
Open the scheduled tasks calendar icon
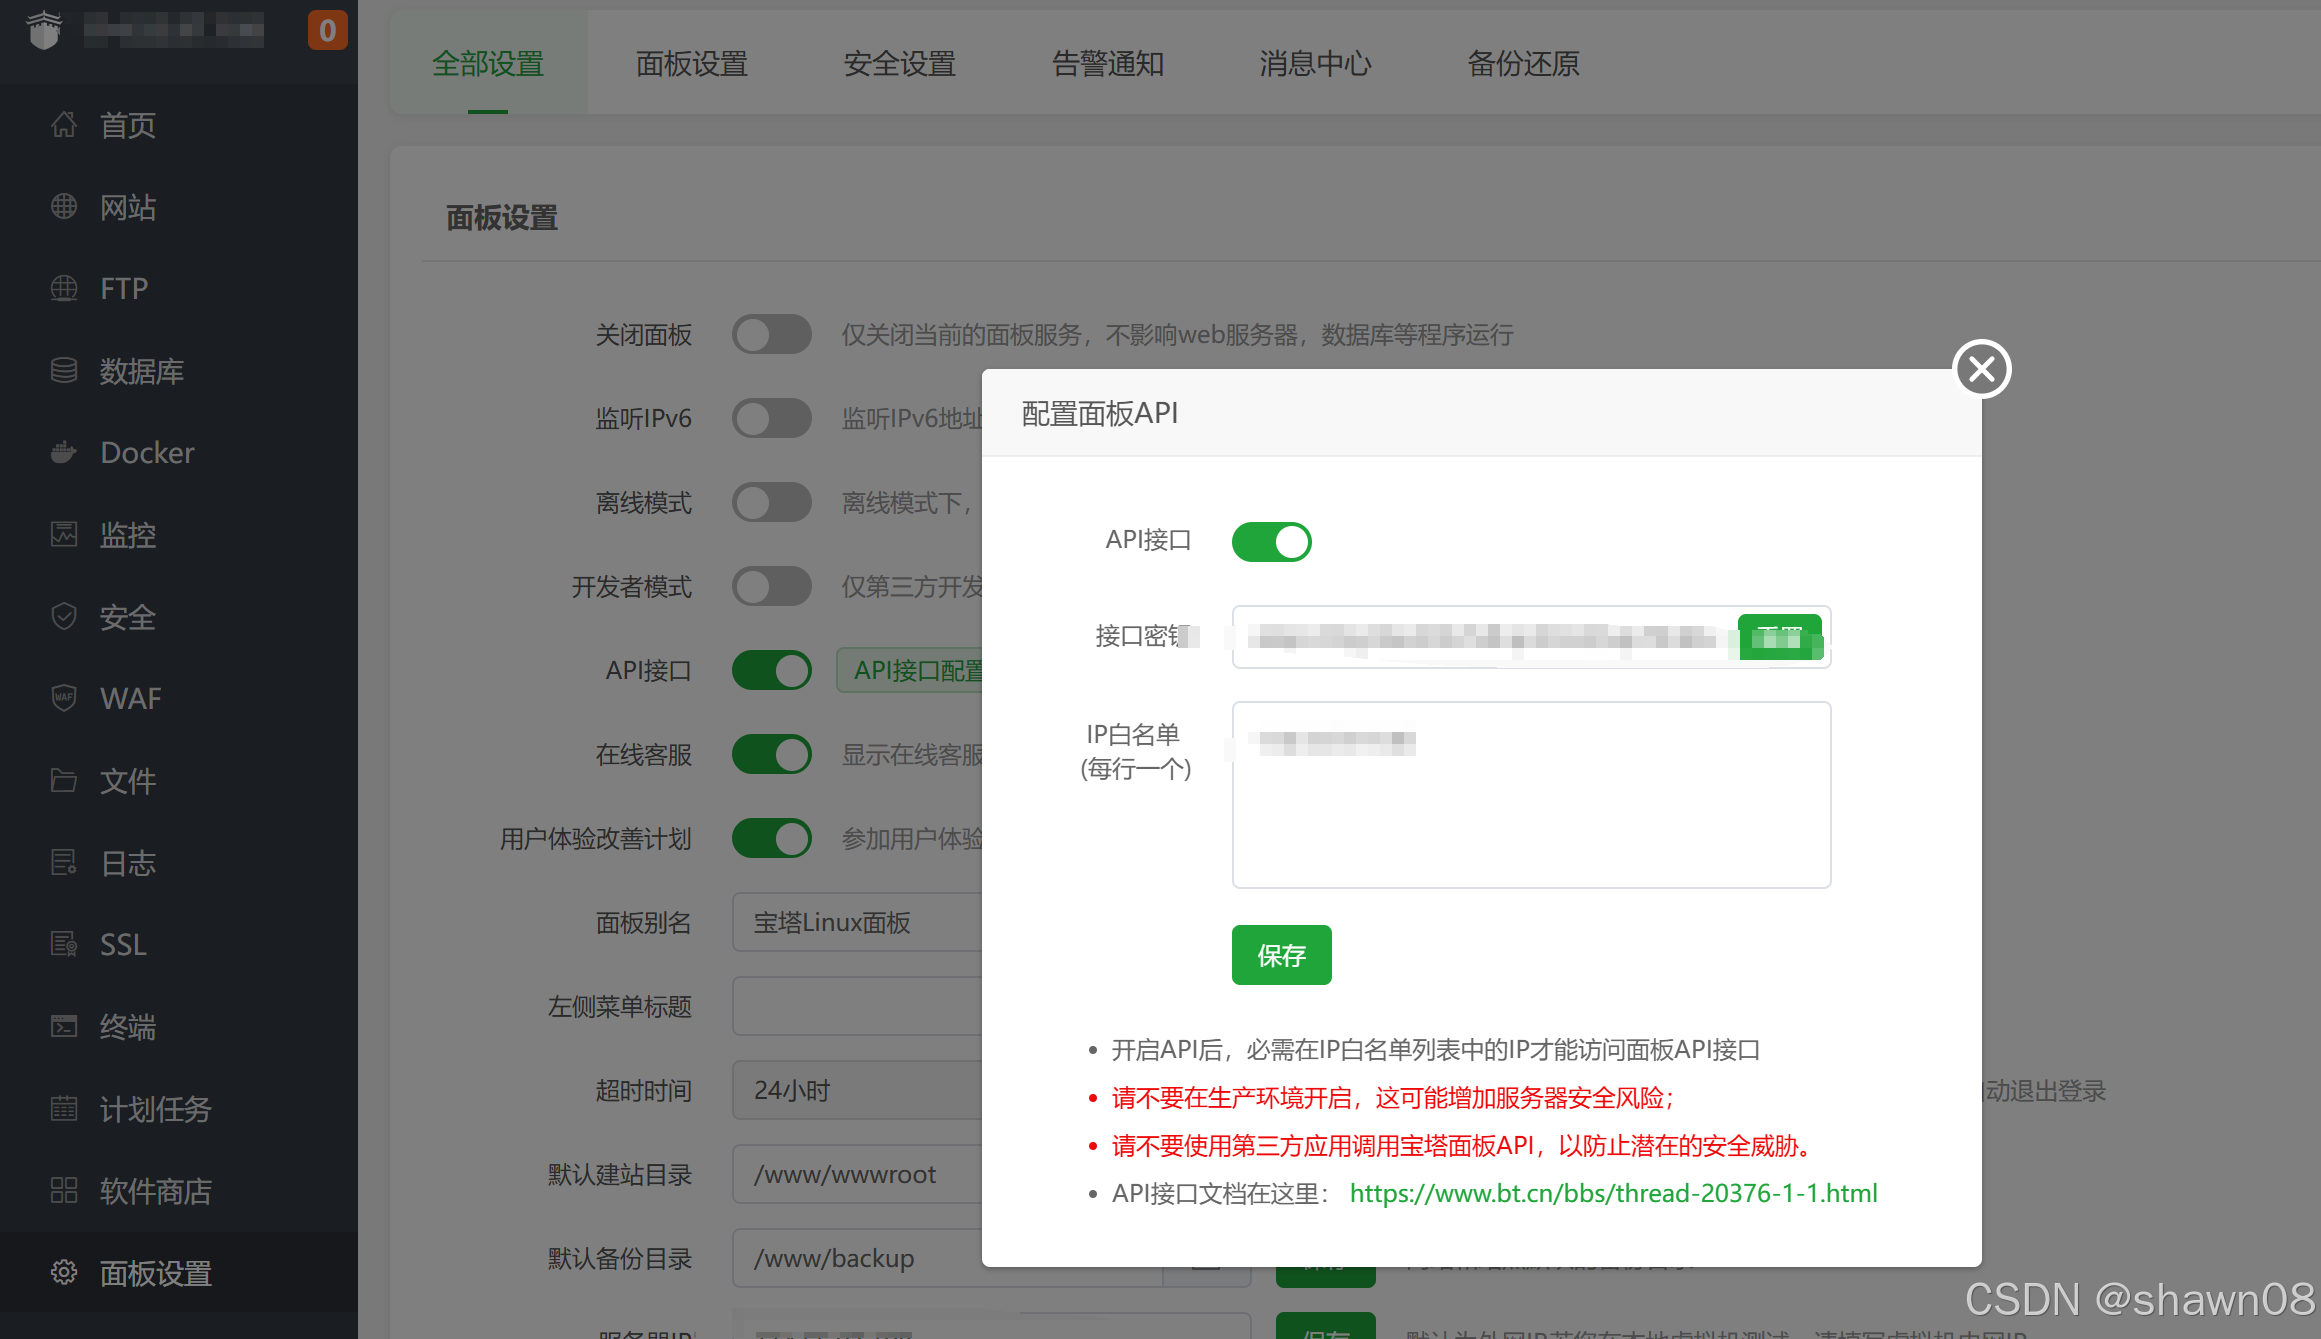tap(64, 1109)
